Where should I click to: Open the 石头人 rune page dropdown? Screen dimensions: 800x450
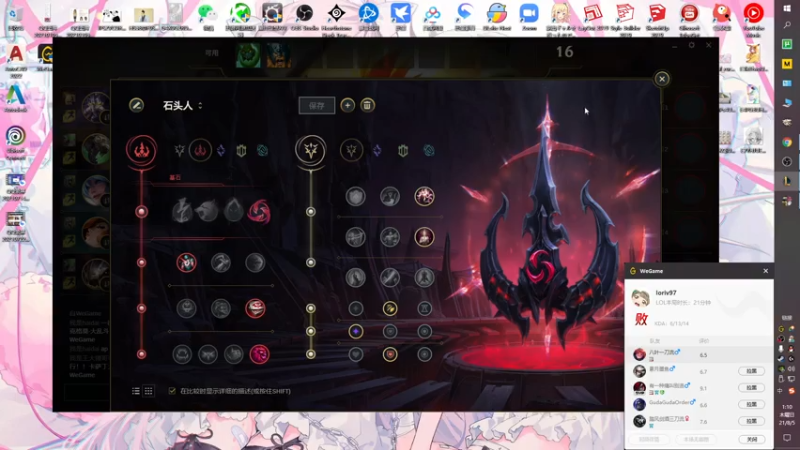[183, 106]
